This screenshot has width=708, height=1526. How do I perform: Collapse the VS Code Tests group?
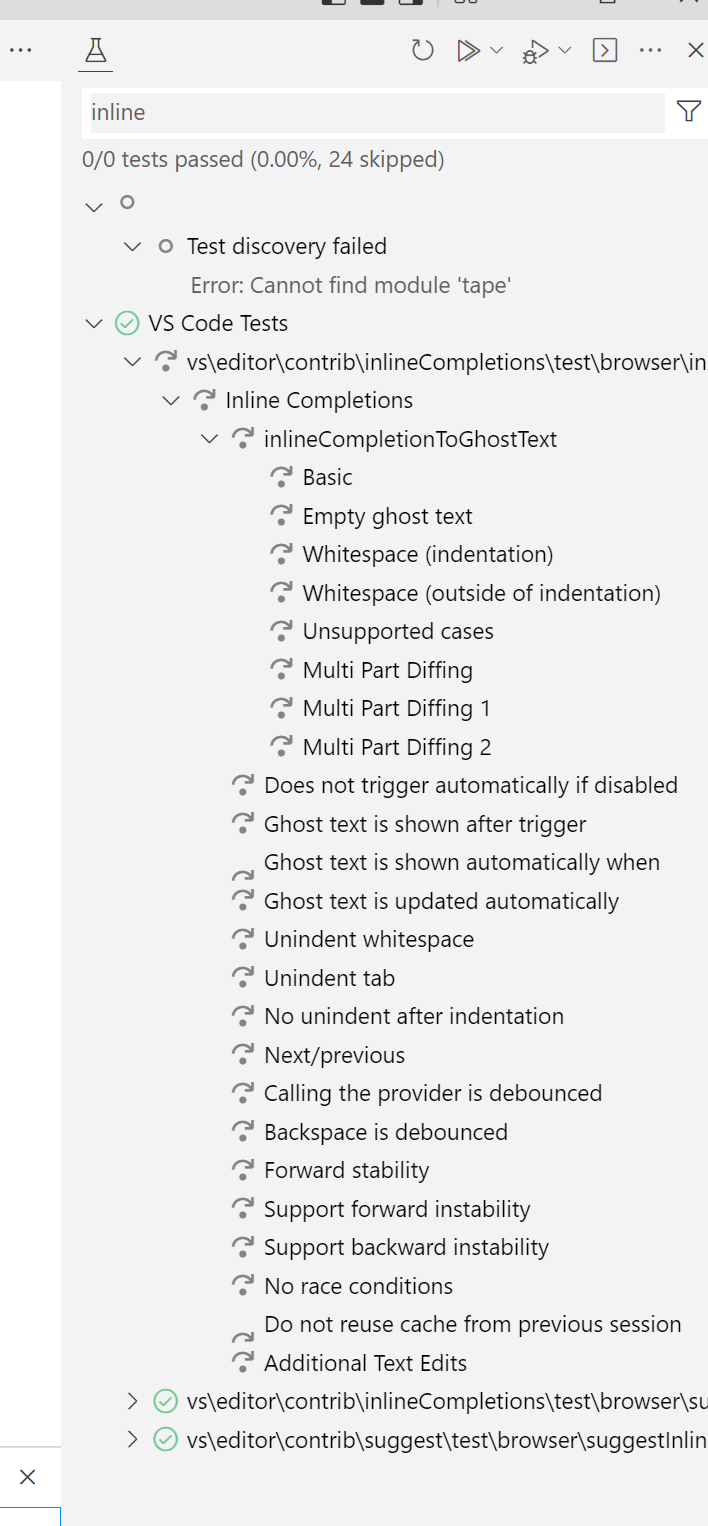(x=94, y=323)
